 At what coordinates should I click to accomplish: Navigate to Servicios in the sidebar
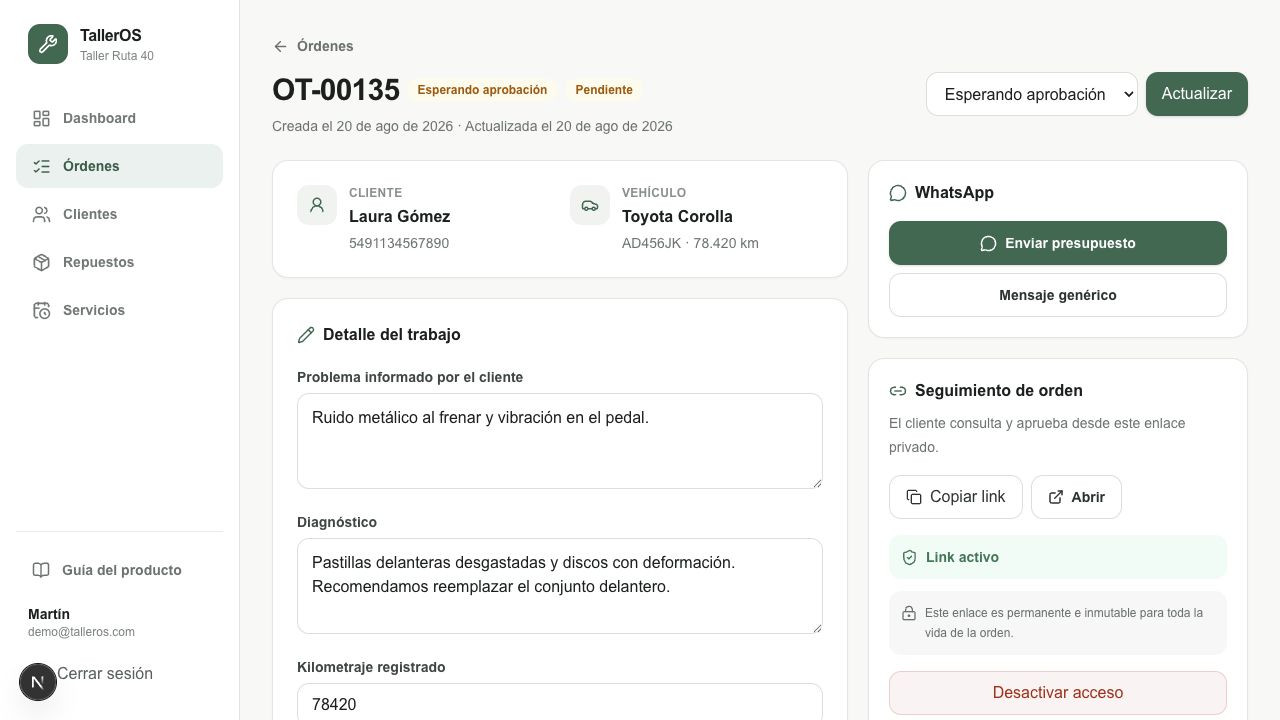coord(119,310)
